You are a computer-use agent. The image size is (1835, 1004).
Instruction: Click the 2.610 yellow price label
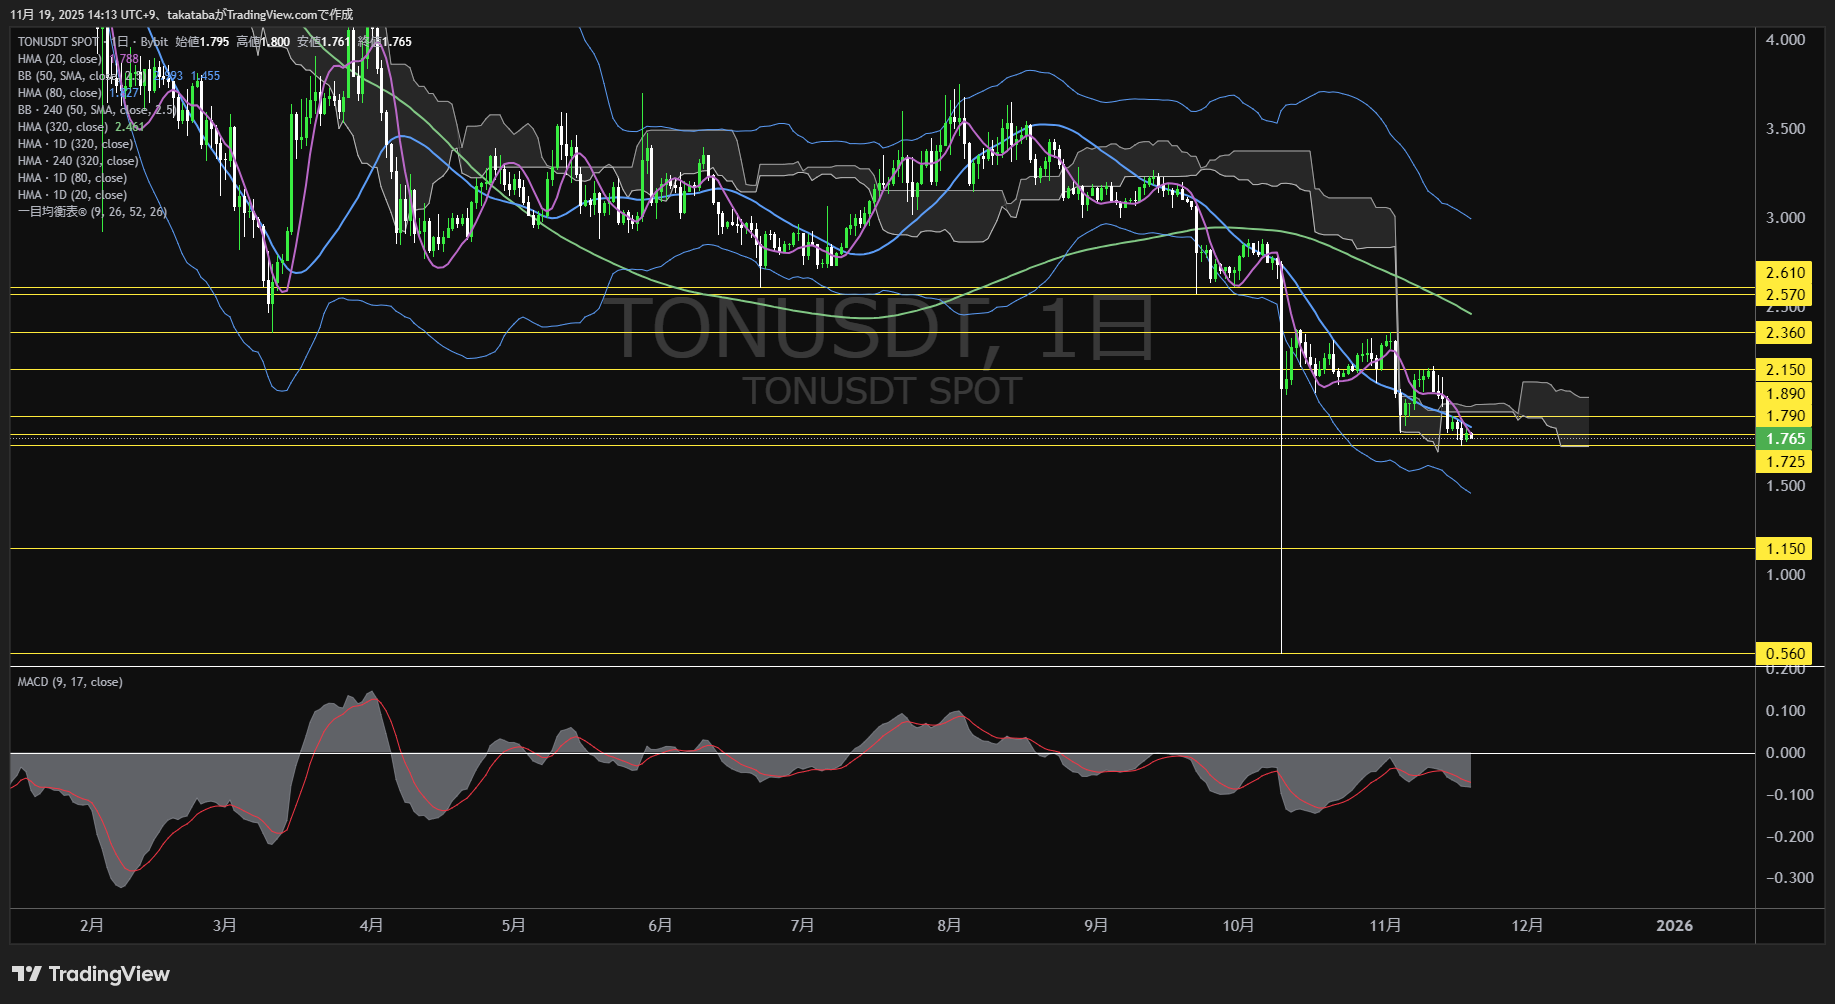pyautogui.click(x=1784, y=273)
